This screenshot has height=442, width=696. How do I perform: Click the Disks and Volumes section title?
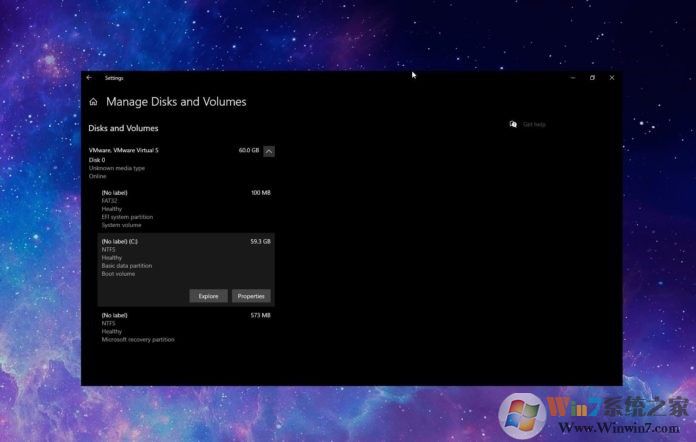tap(123, 129)
